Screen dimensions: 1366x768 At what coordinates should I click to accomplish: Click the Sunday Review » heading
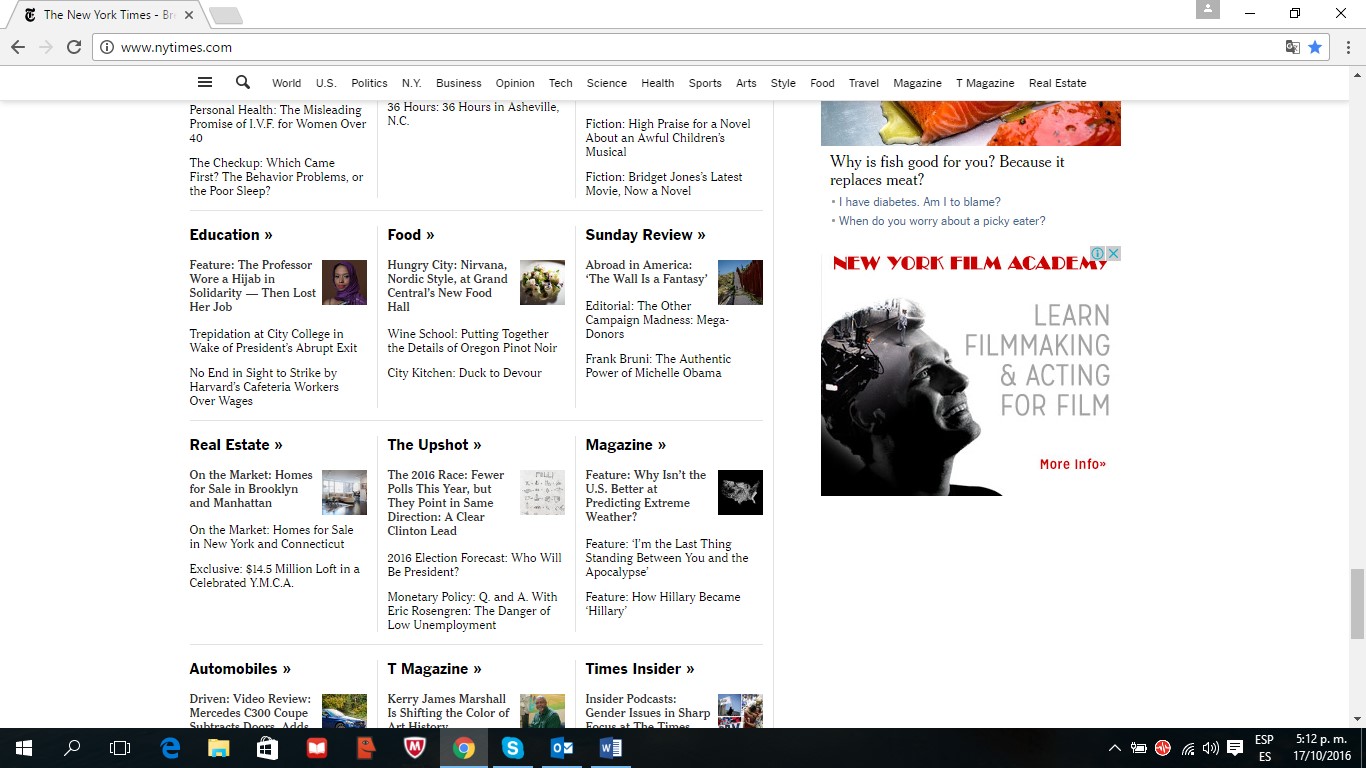[645, 235]
